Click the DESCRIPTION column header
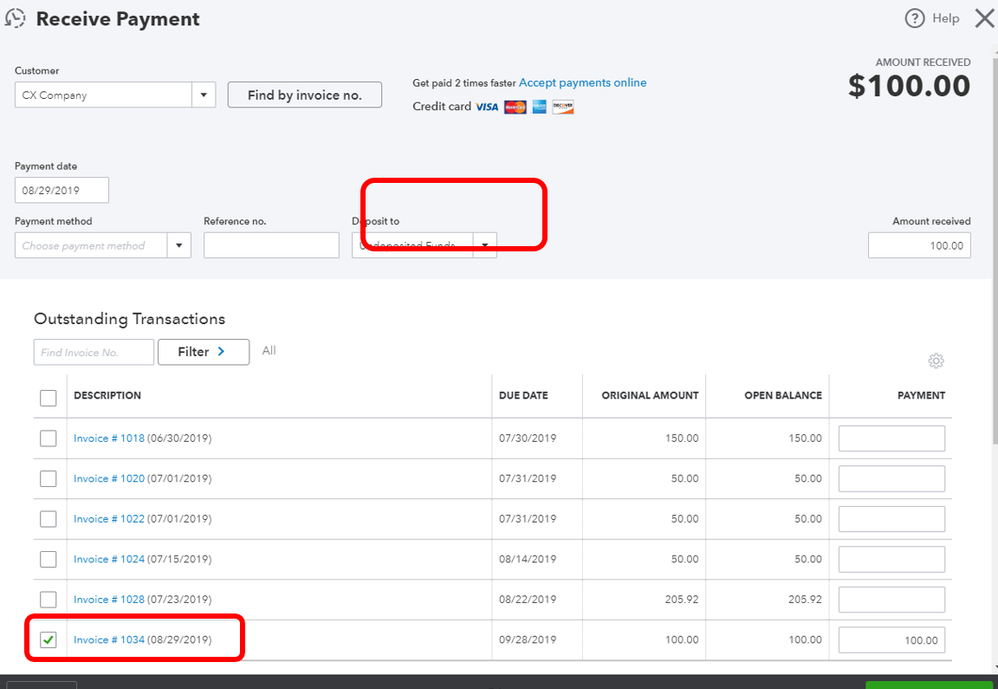 click(x=108, y=395)
